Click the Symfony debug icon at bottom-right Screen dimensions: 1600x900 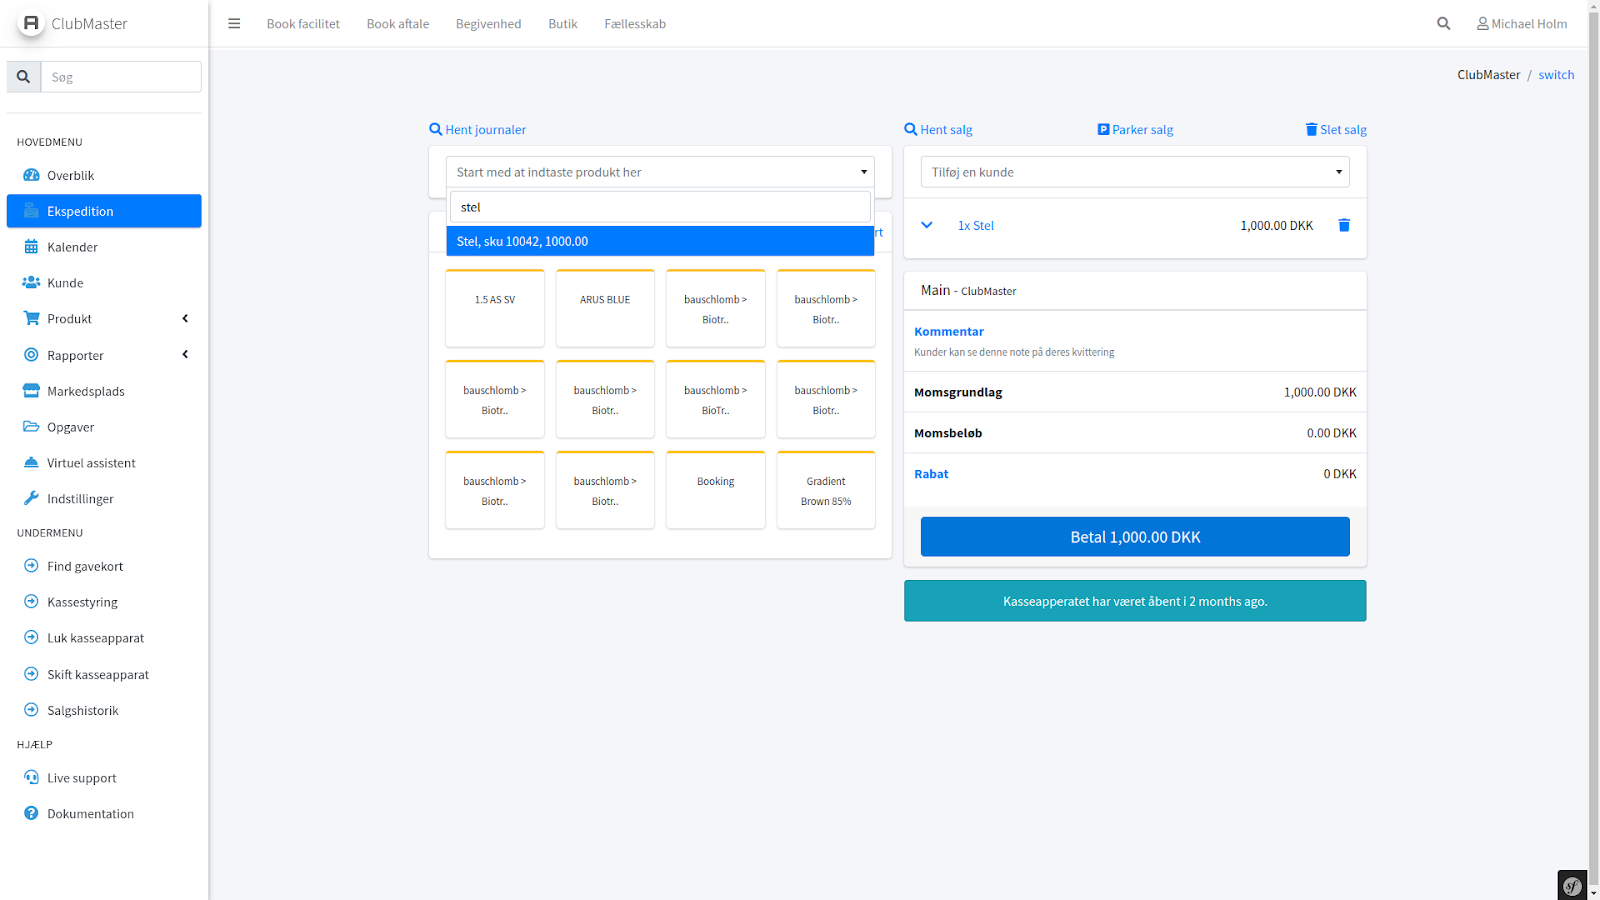pos(1572,885)
